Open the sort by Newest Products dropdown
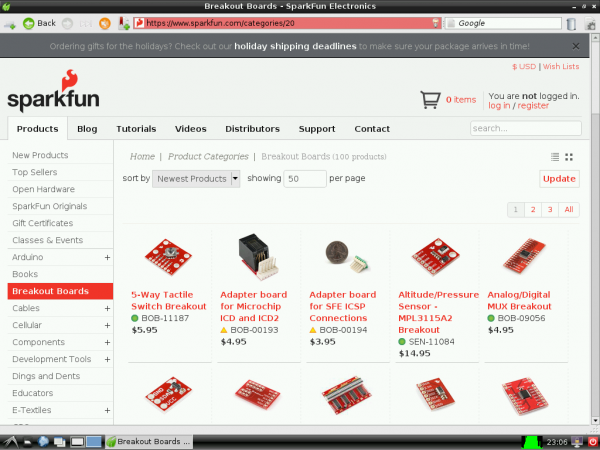600x450 pixels. pos(196,179)
